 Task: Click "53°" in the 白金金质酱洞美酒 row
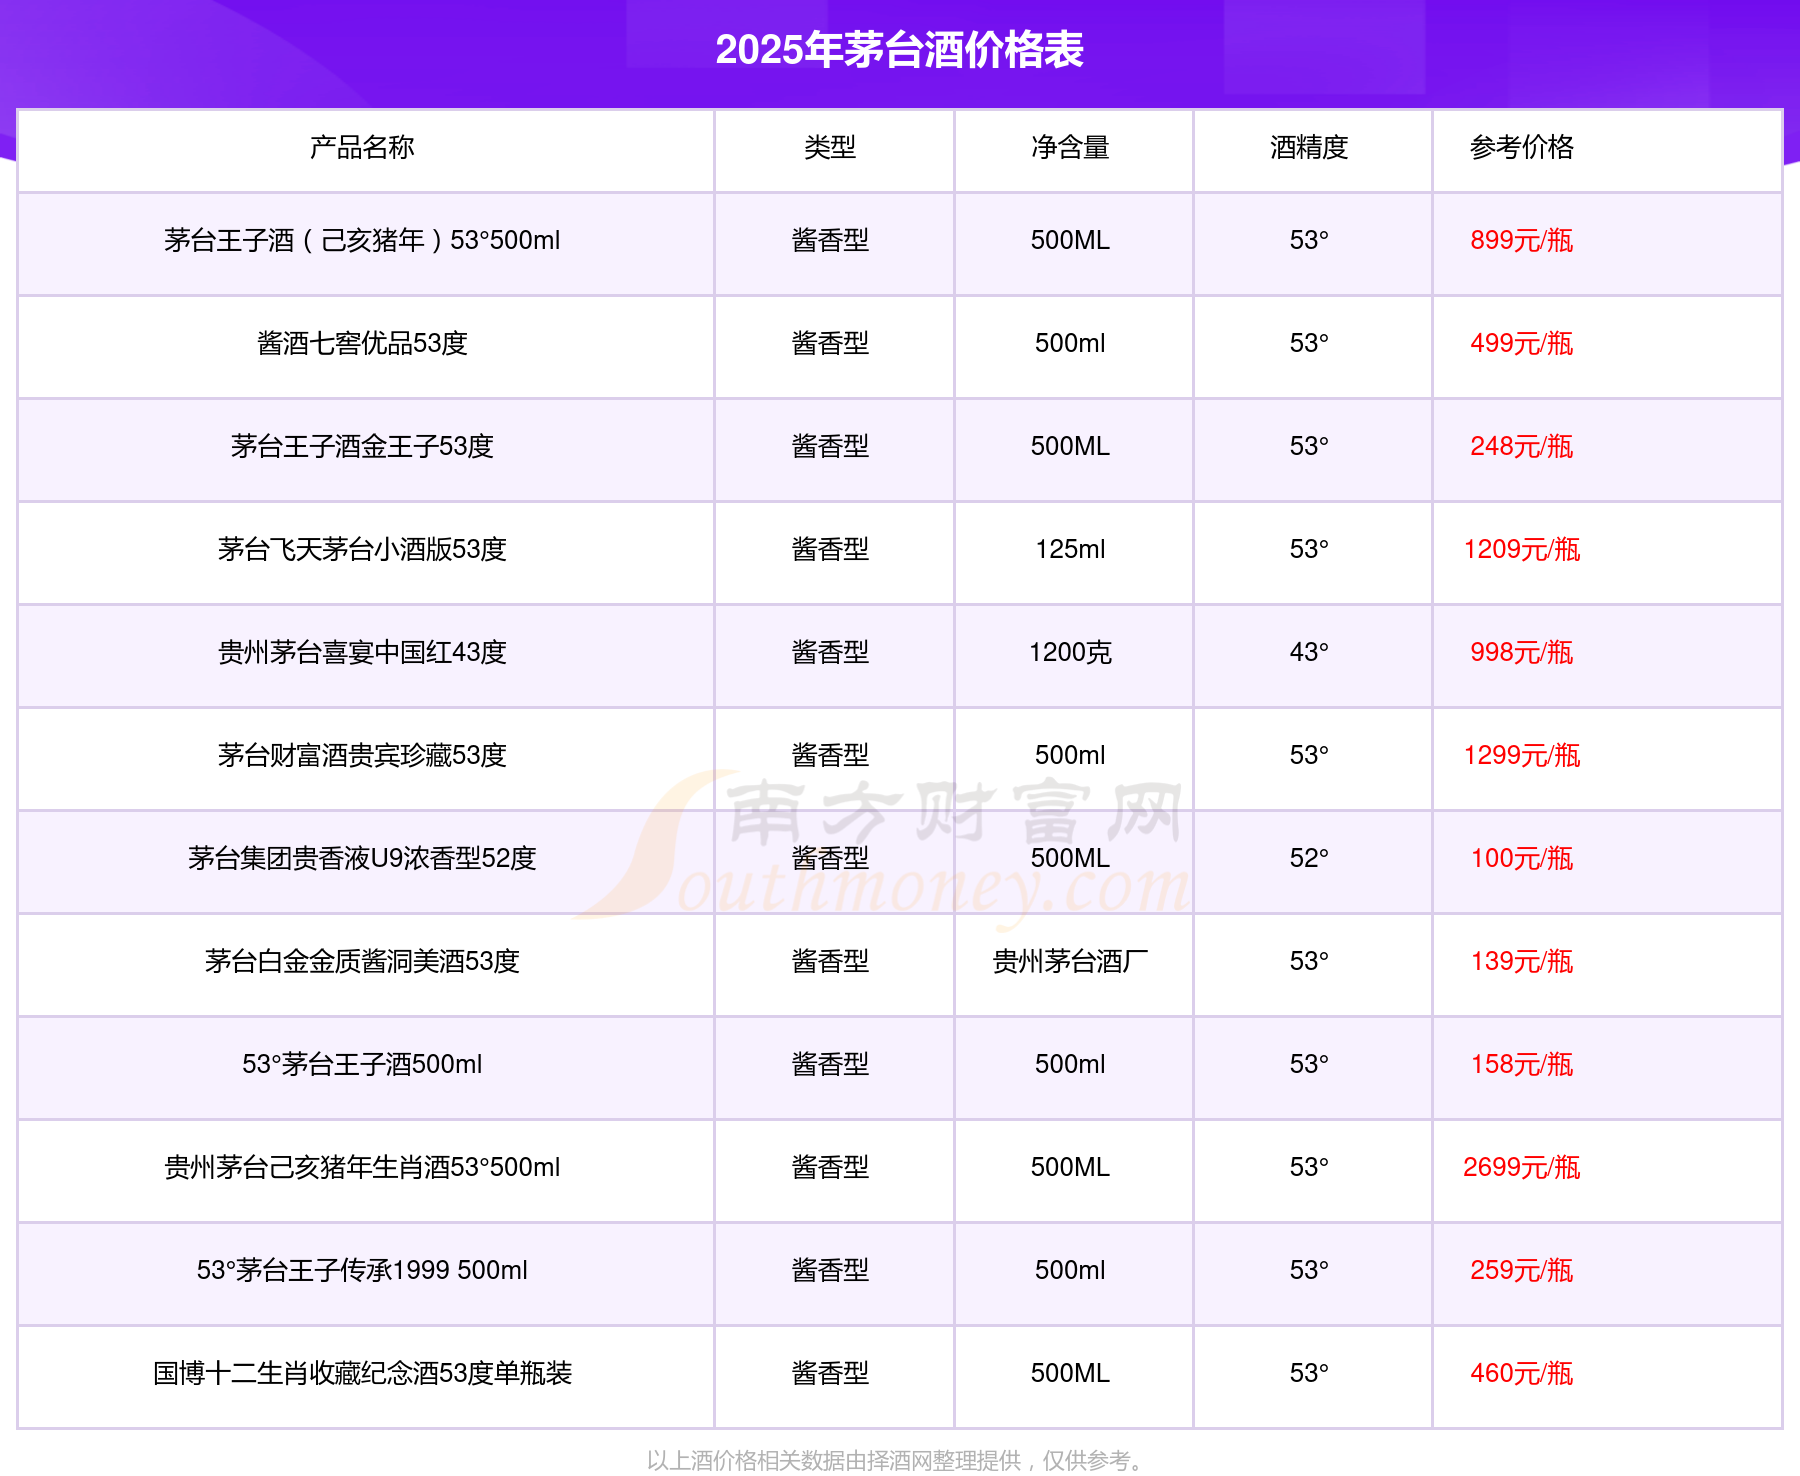(1309, 961)
